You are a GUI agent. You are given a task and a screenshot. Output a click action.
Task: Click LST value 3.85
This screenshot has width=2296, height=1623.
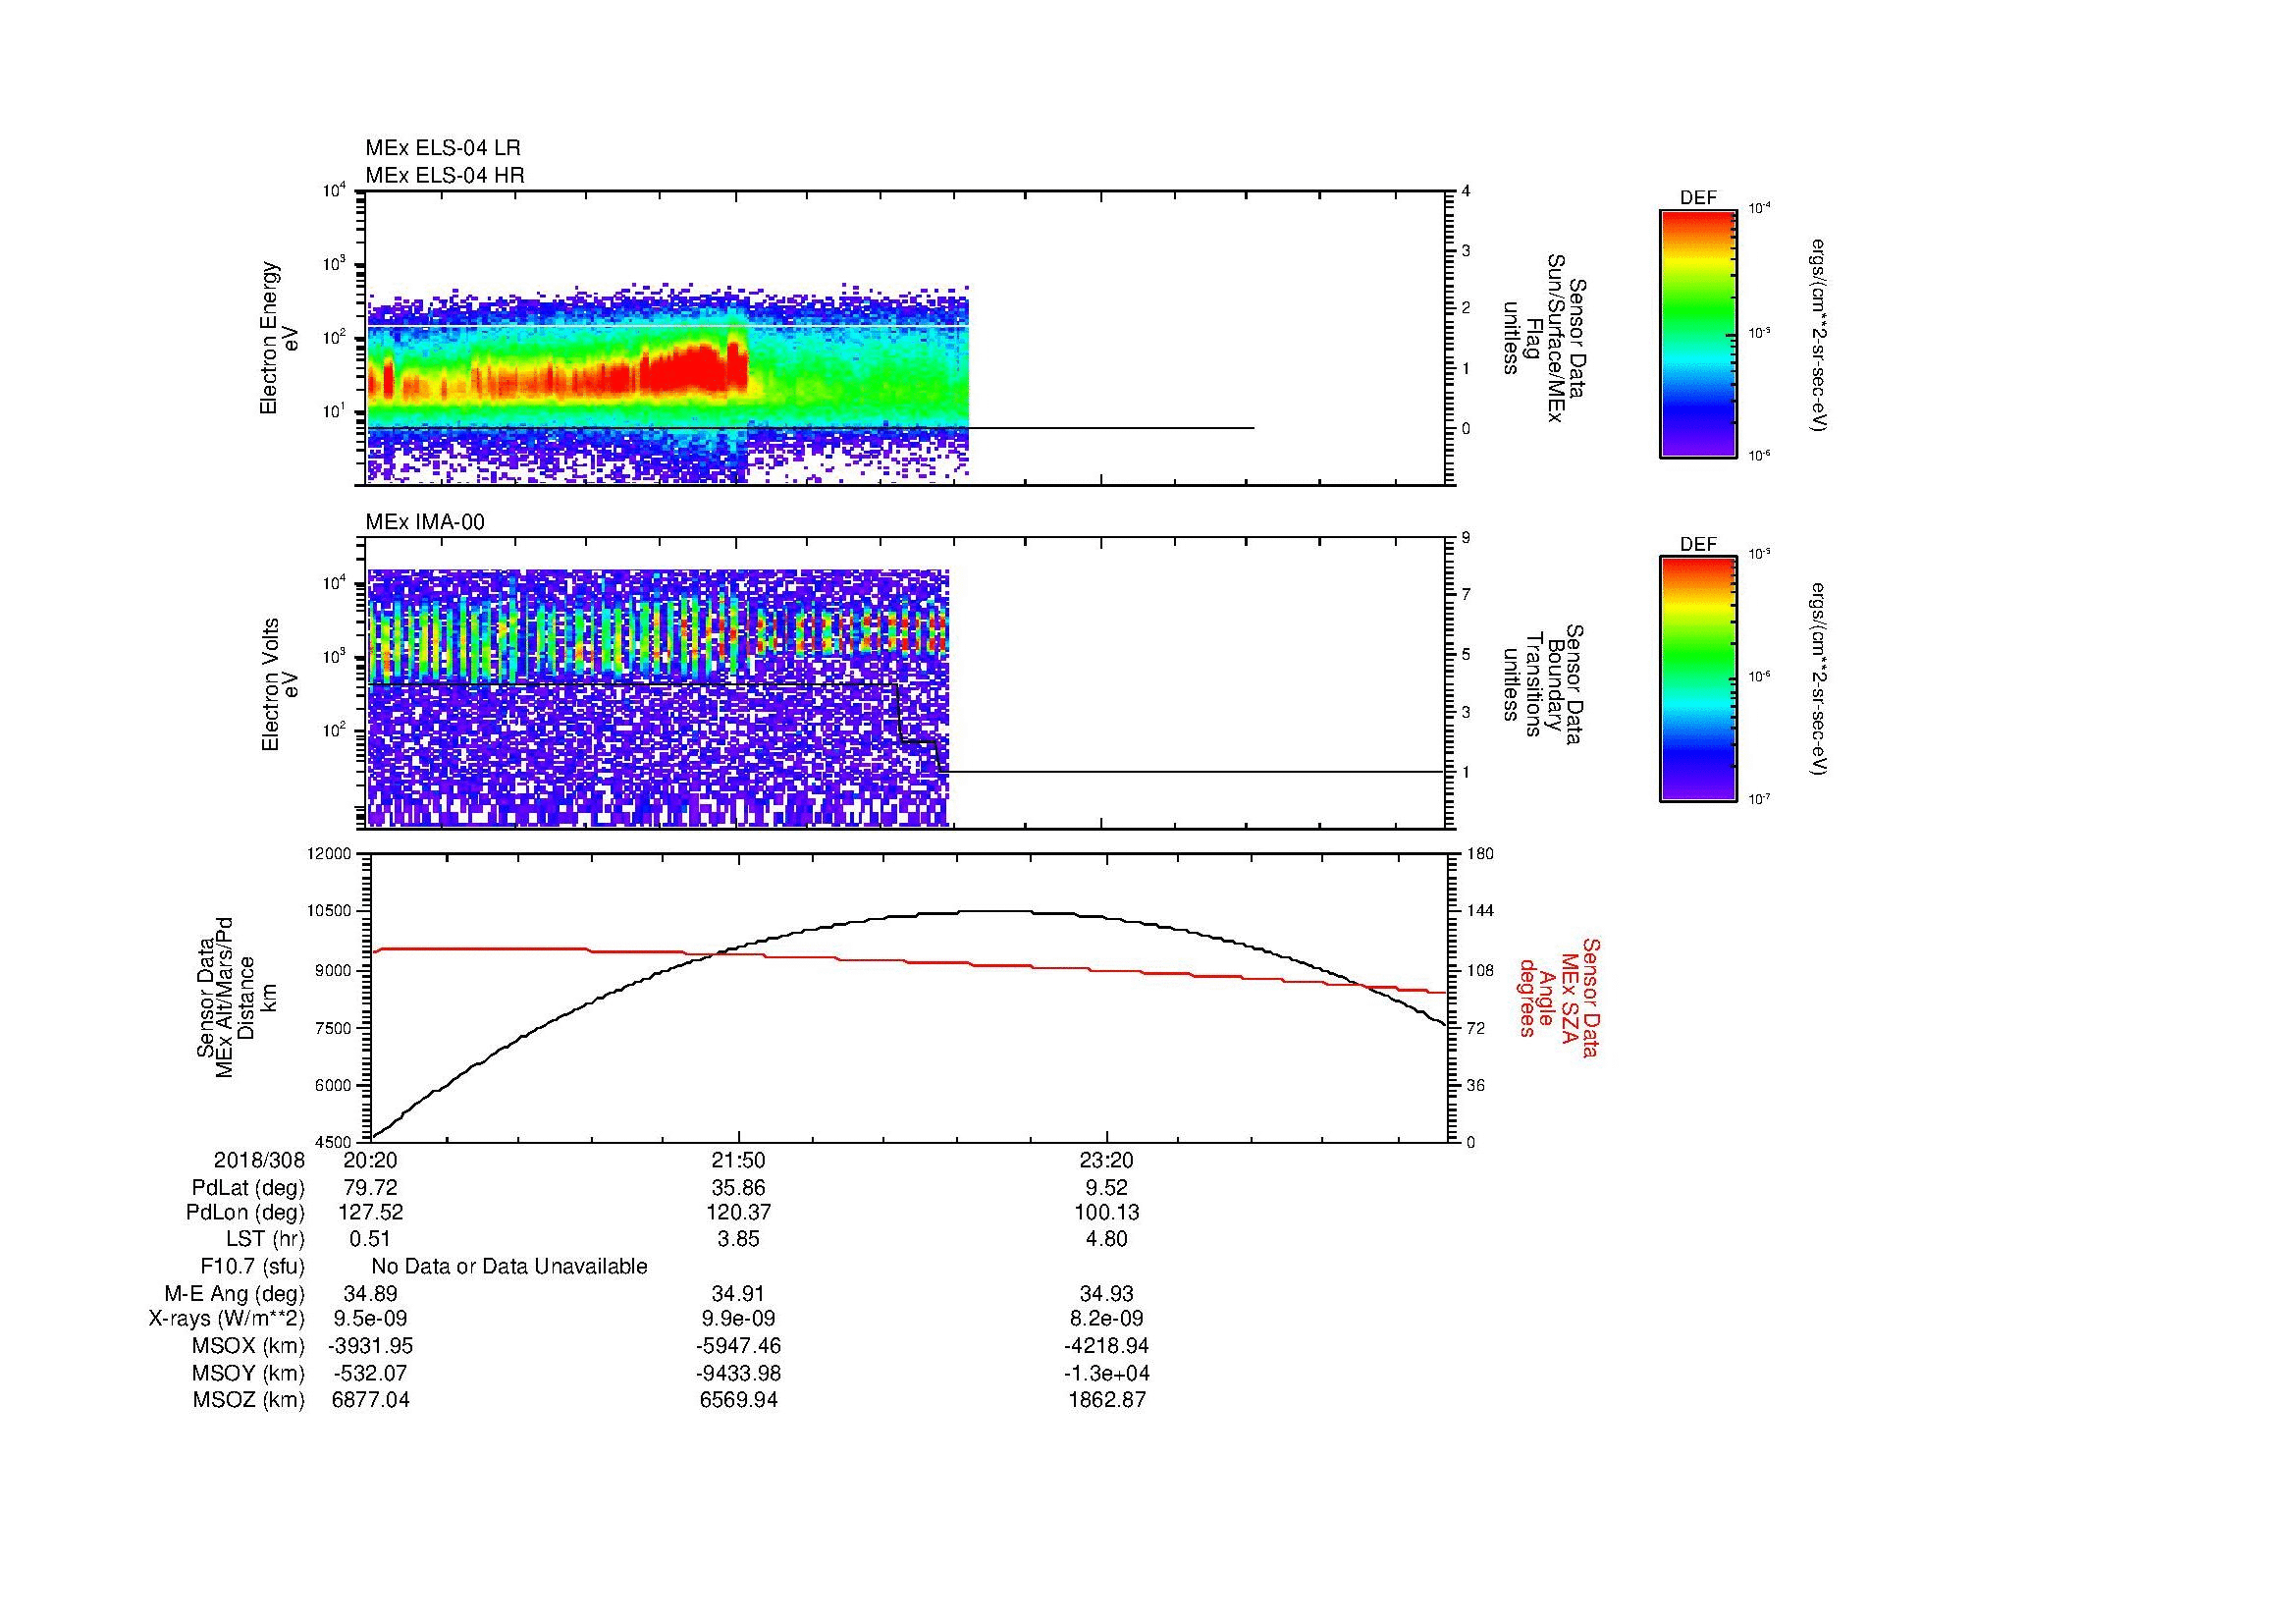point(738,1239)
